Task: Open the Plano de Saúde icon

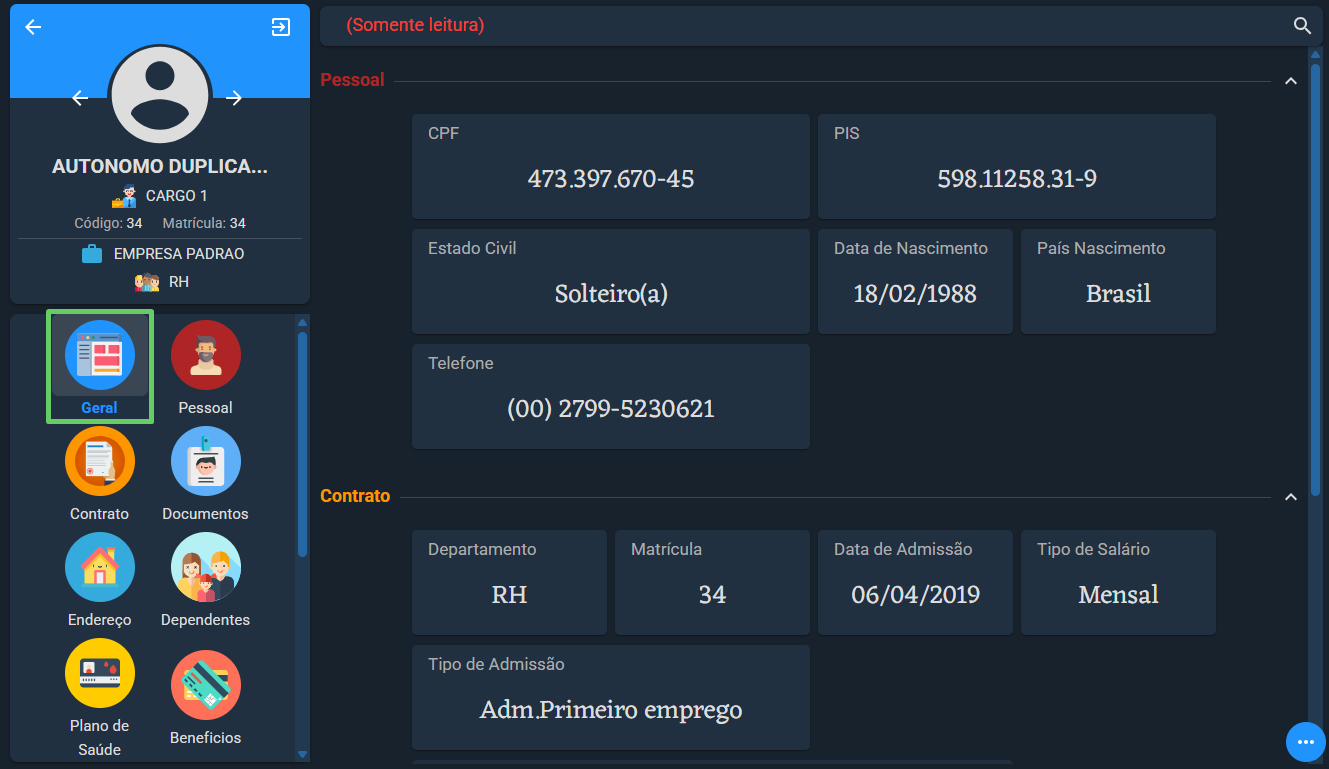Action: (100, 673)
